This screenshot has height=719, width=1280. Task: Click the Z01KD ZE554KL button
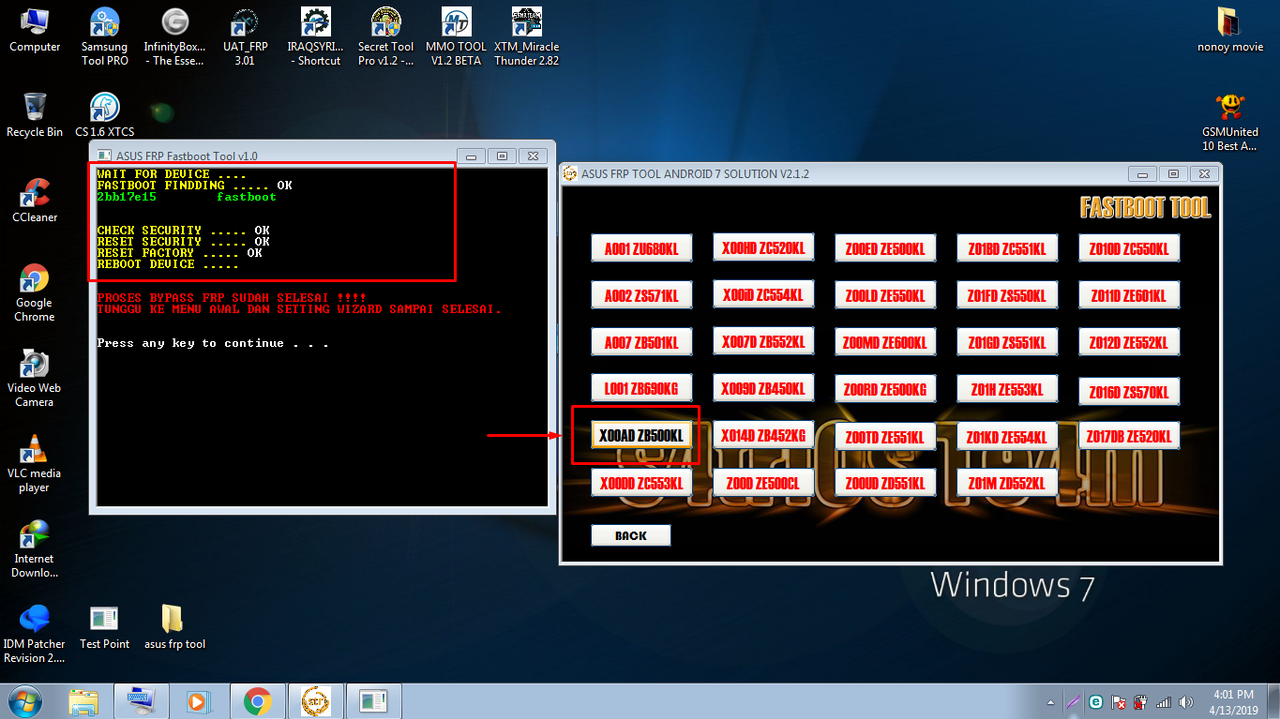pos(1007,436)
